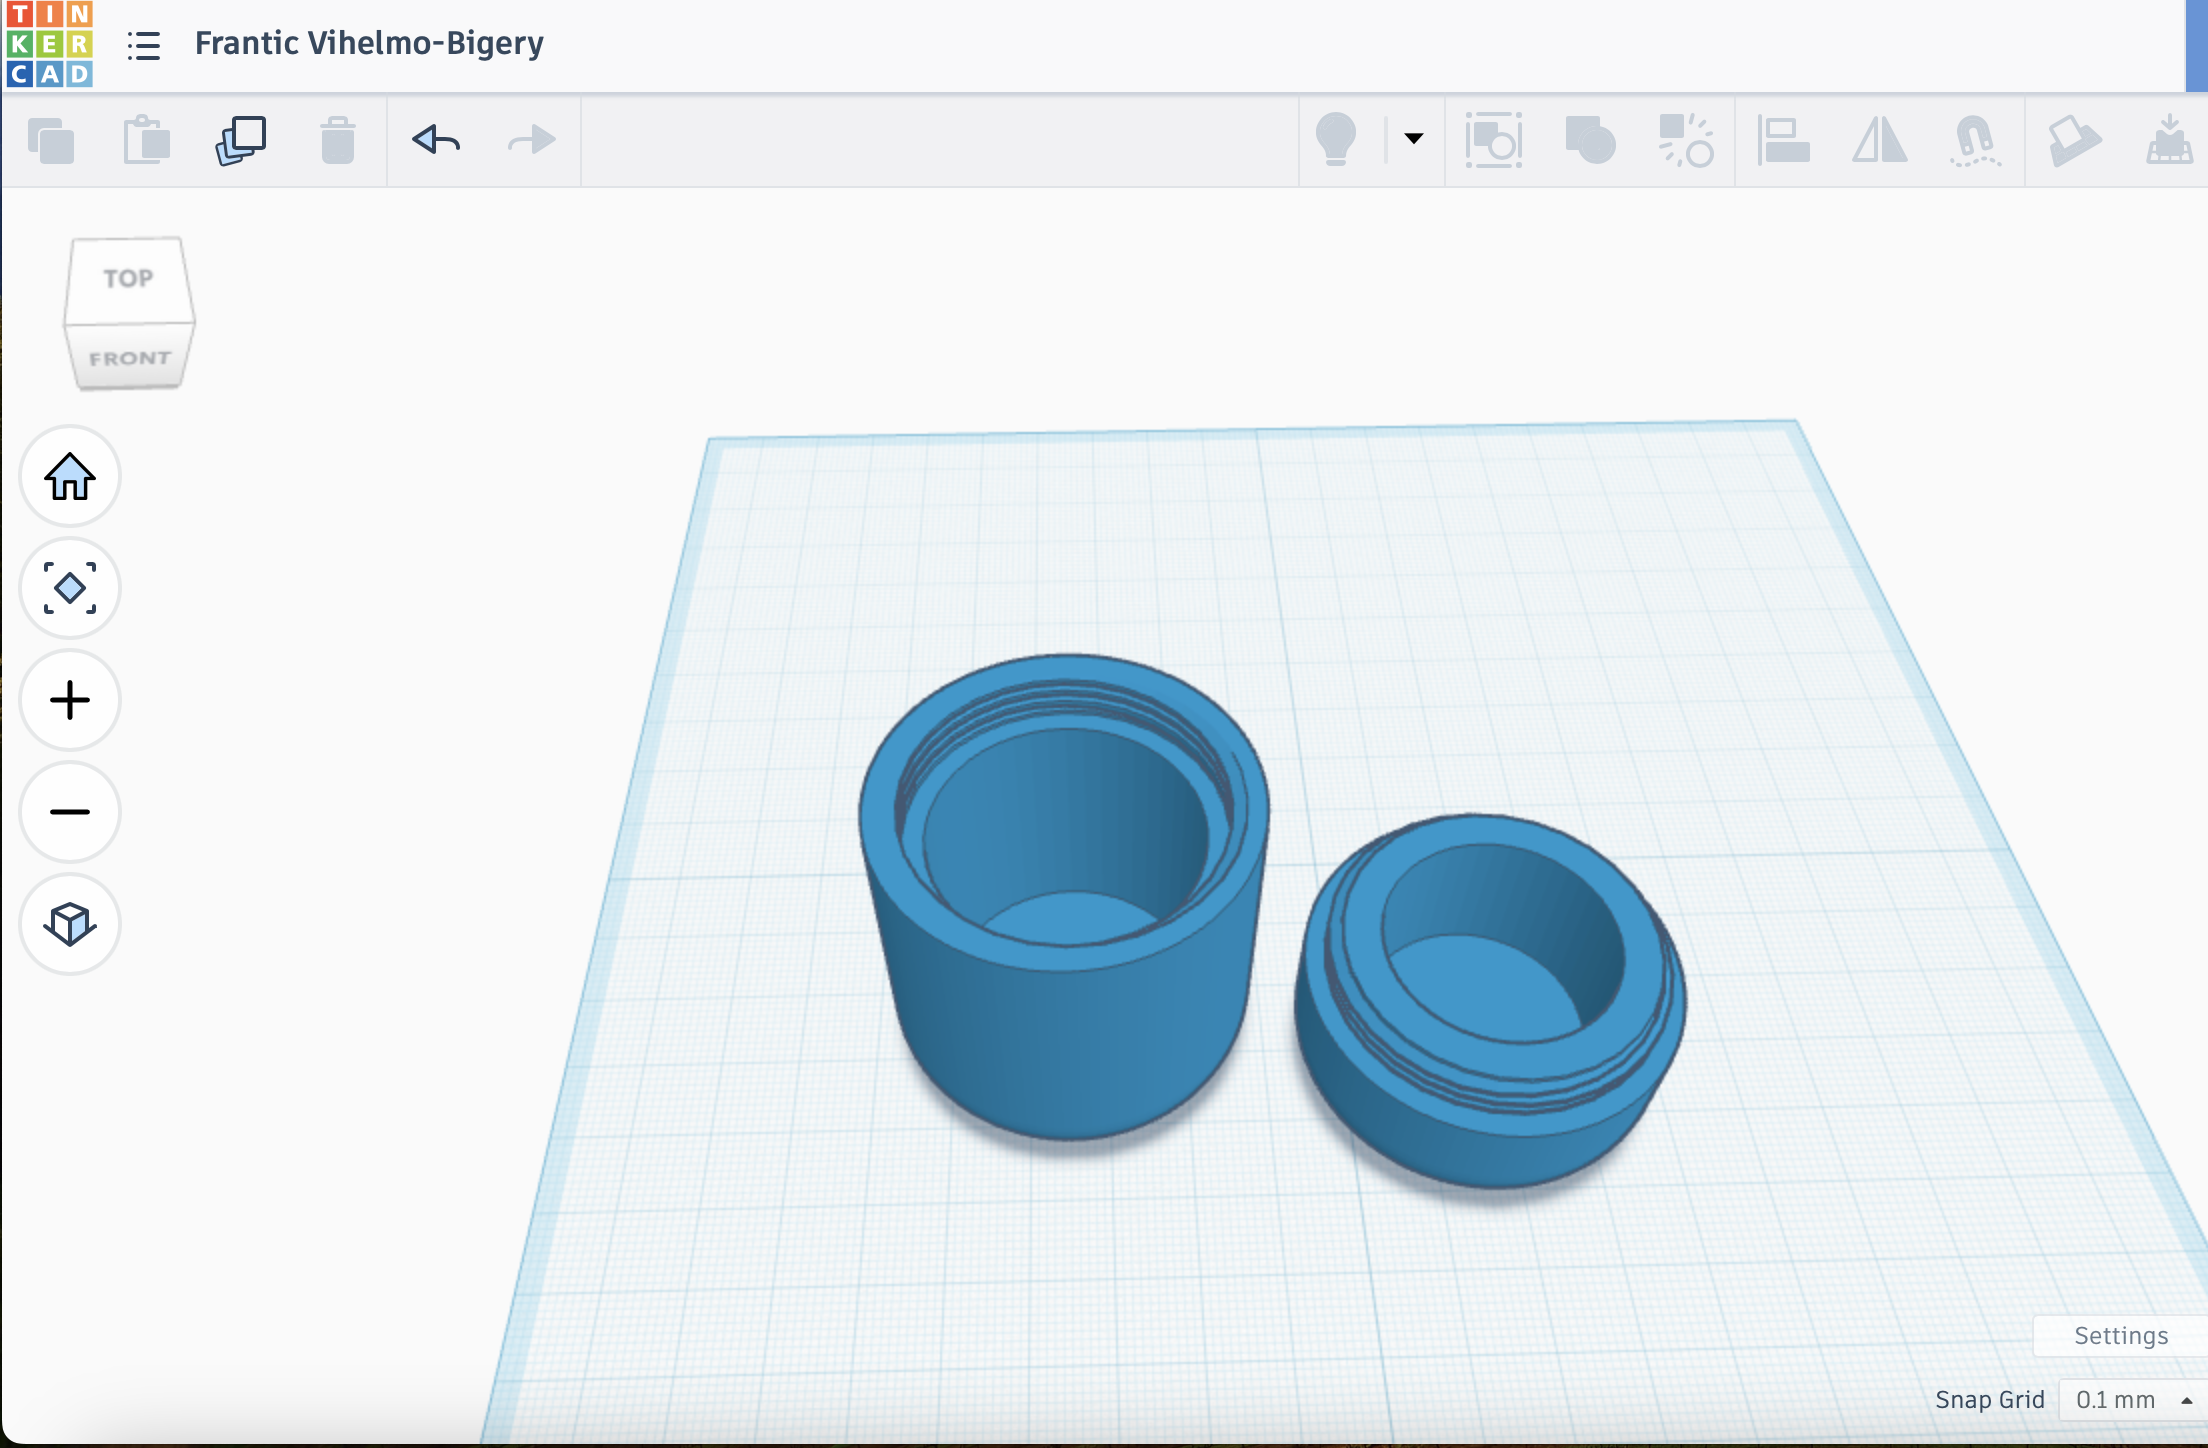This screenshot has height=1448, width=2208.
Task: Click the Paste clipboard icon
Action: click(146, 139)
